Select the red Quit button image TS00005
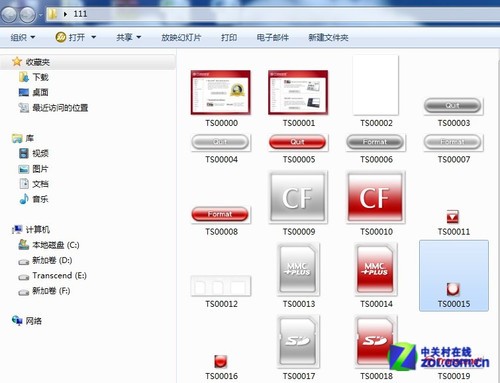 point(298,142)
